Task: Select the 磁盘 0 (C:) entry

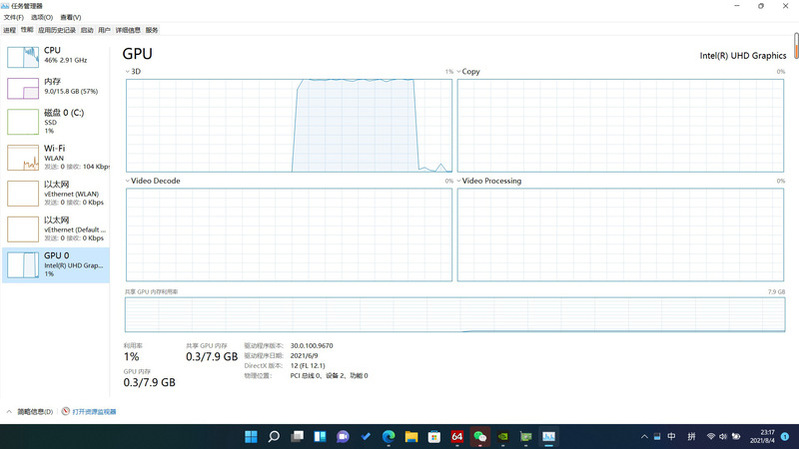Action: [56, 121]
